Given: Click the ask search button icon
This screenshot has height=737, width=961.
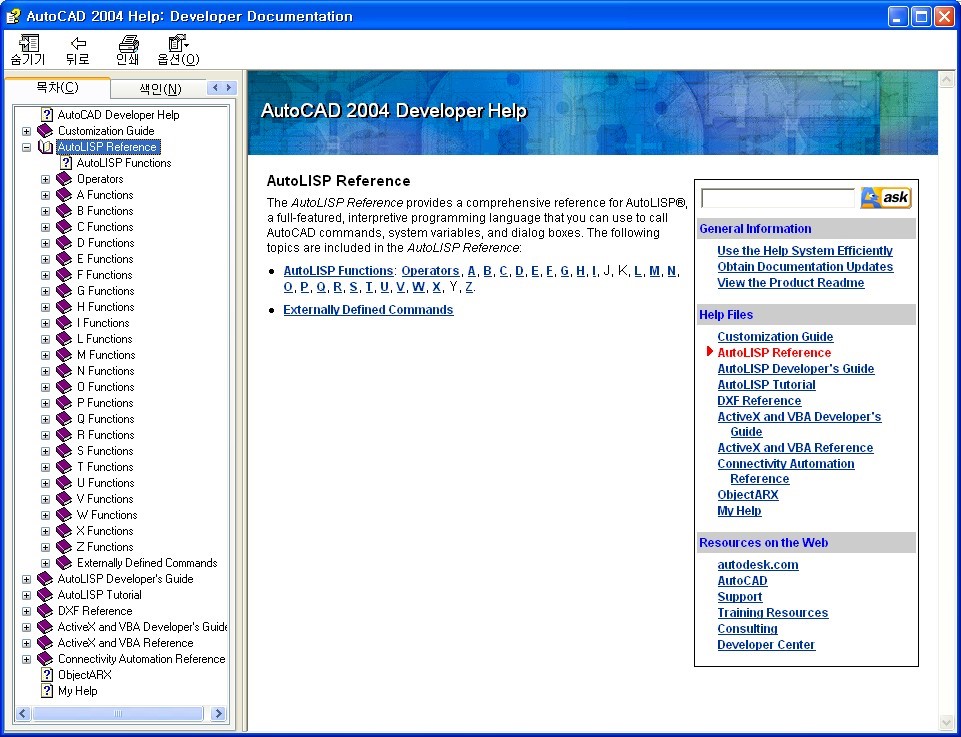Looking at the screenshot, I should (x=886, y=197).
